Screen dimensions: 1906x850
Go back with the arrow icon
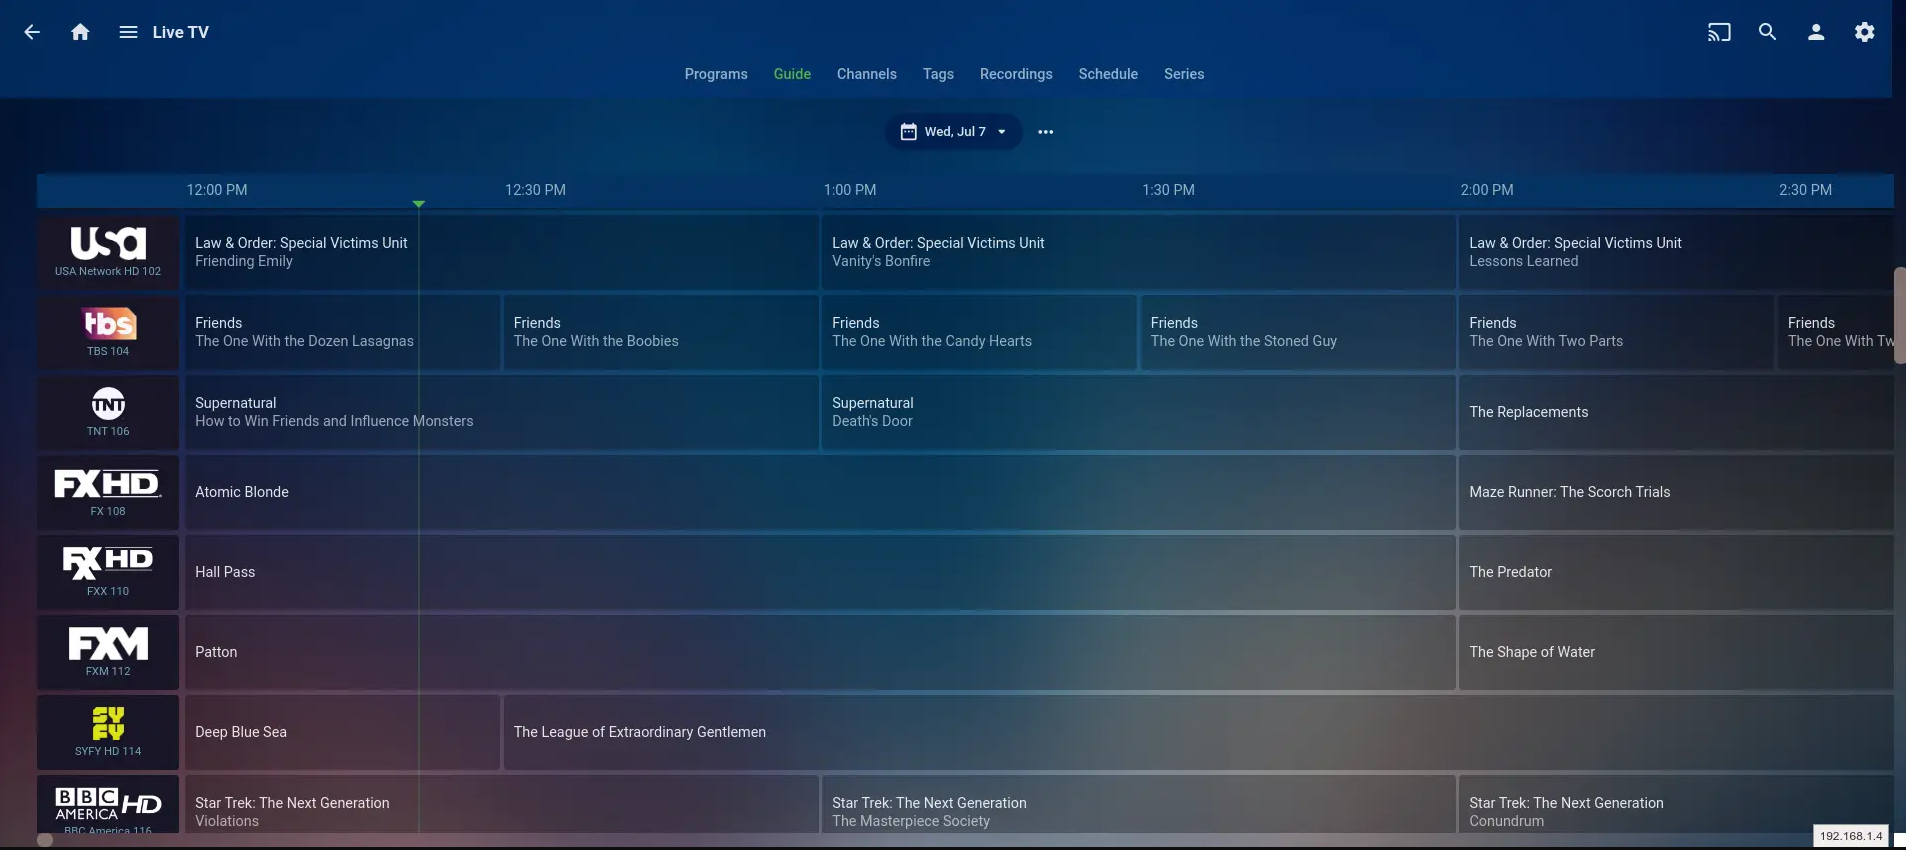pos(32,32)
